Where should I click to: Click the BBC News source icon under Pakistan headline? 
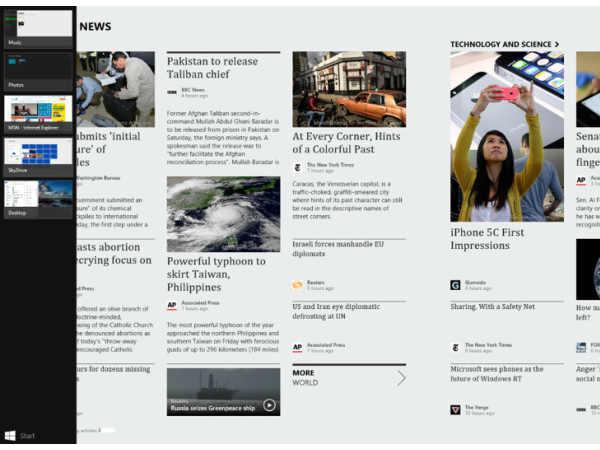click(172, 92)
